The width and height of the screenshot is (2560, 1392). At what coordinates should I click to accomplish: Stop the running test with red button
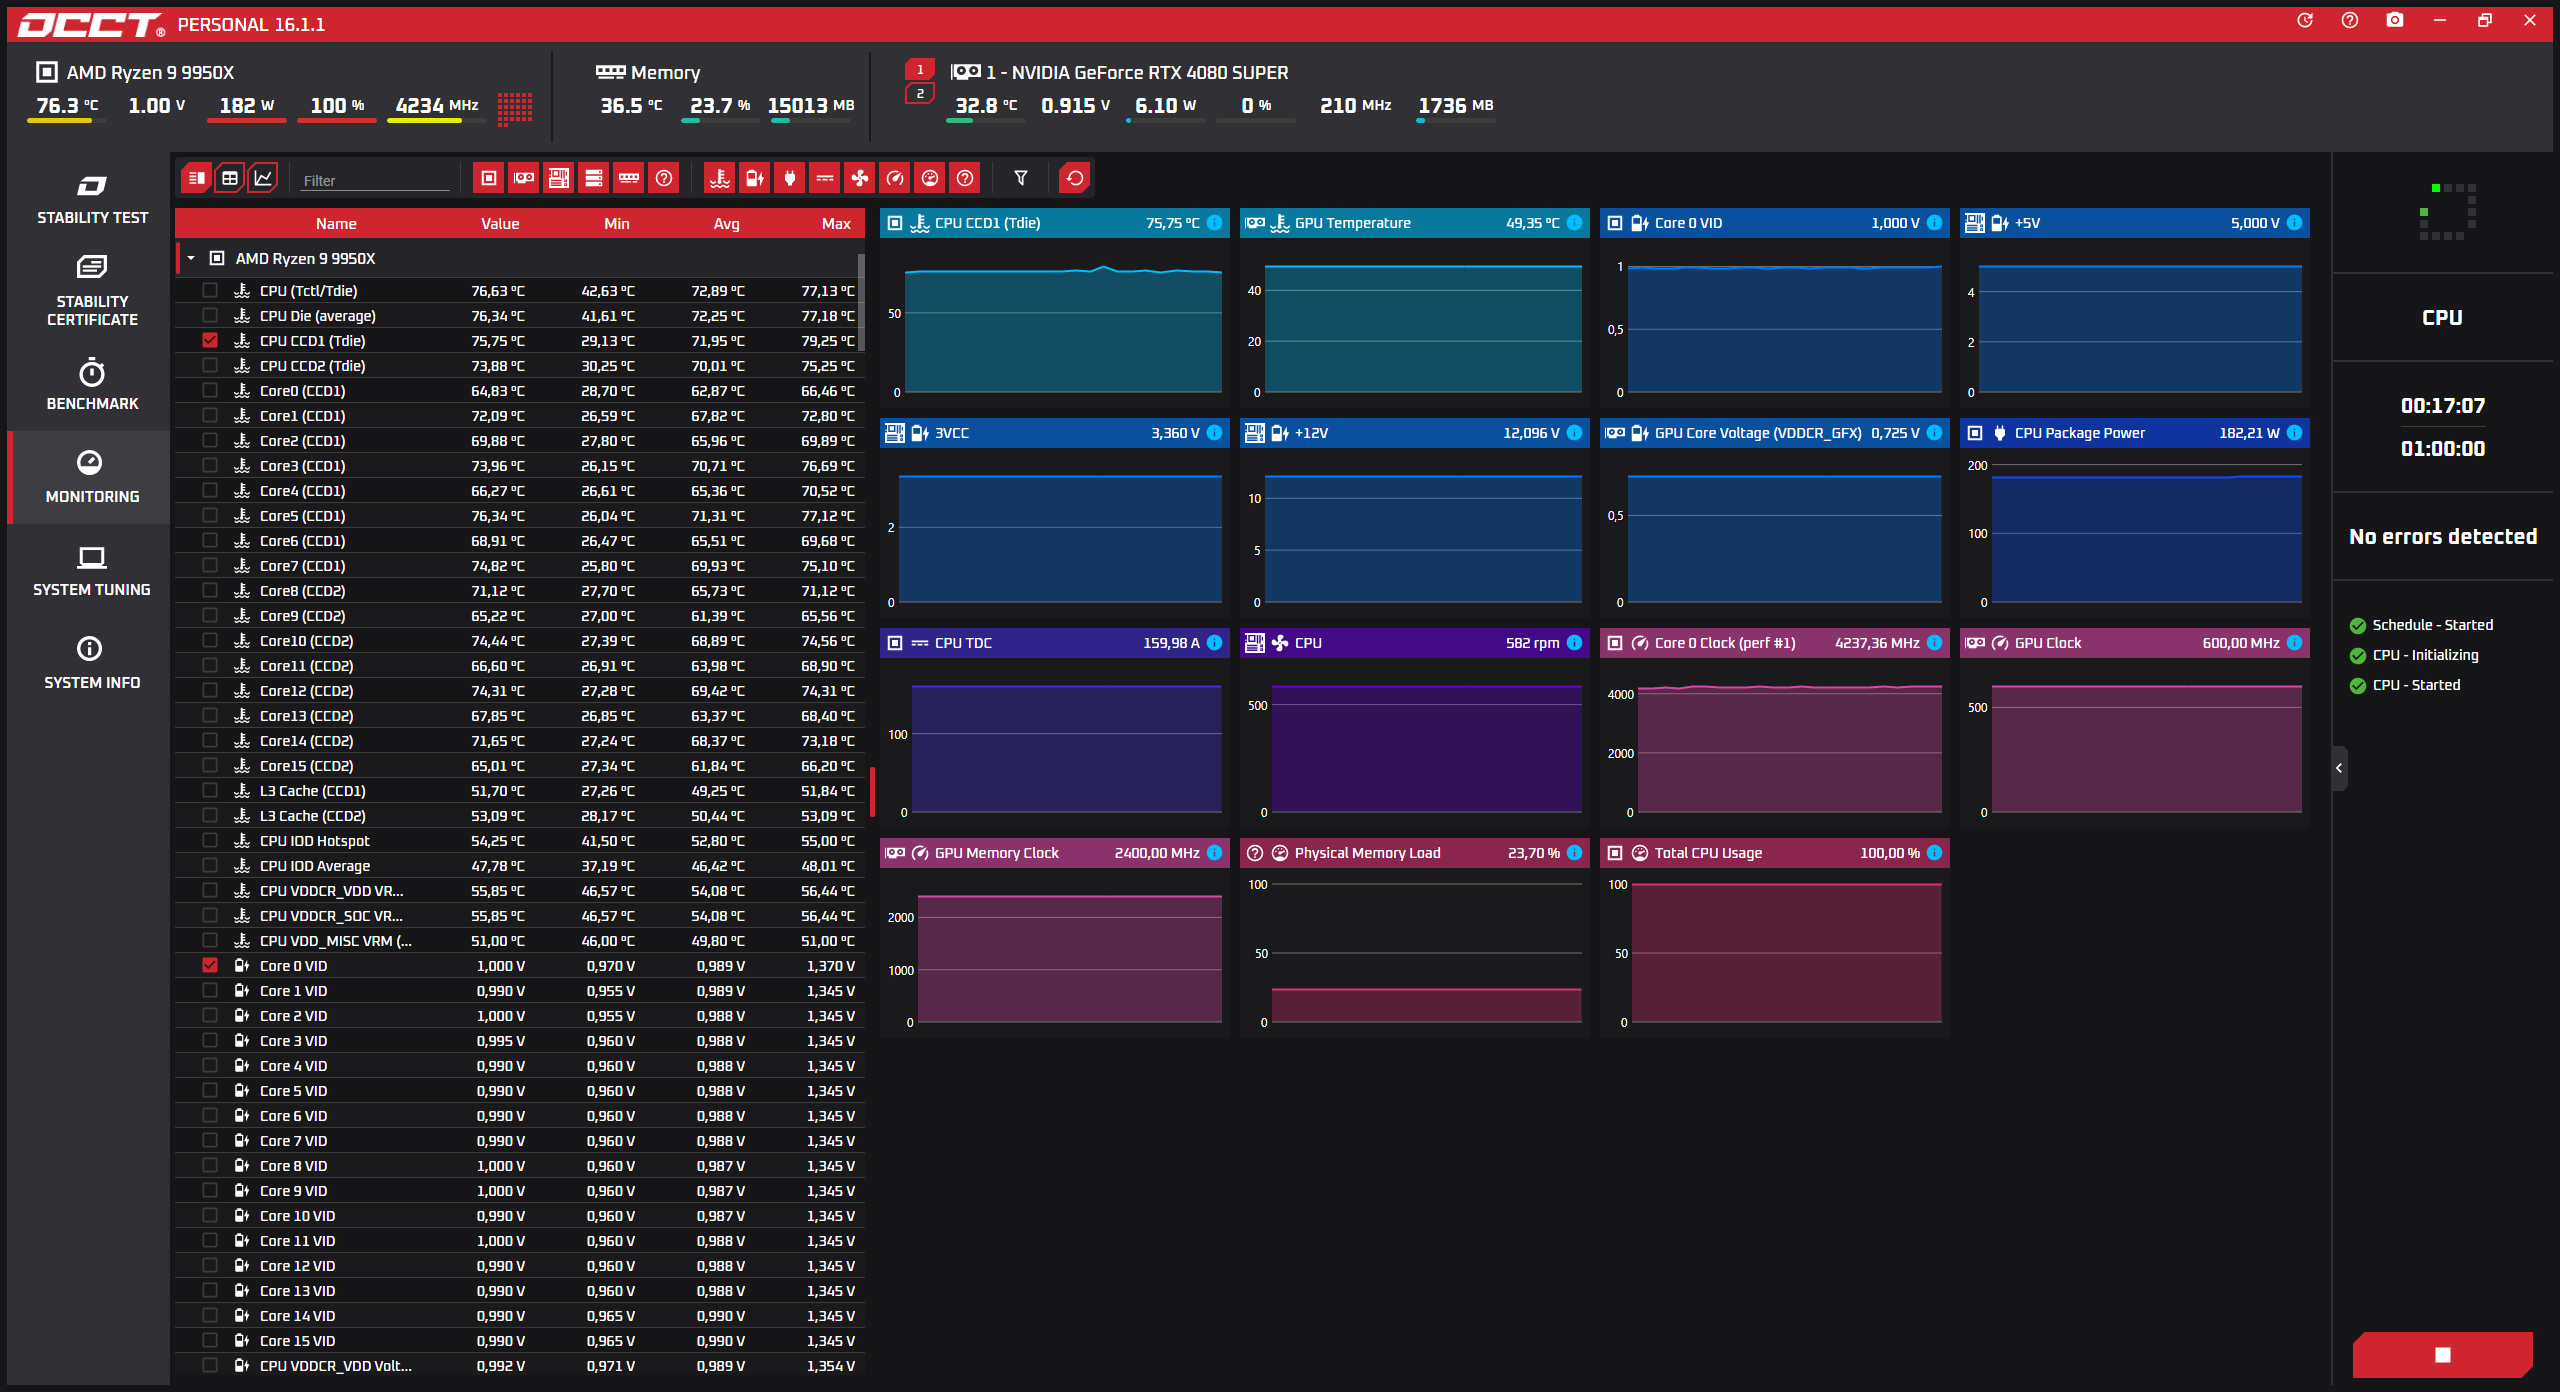(2442, 1354)
